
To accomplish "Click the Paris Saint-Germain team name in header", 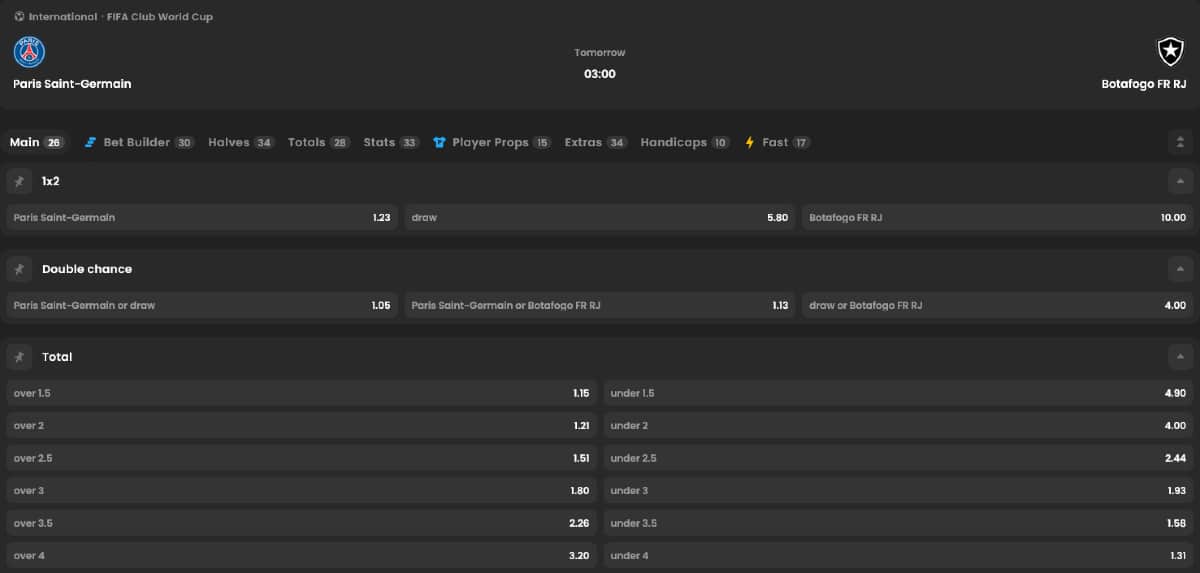I will pyautogui.click(x=72, y=84).
